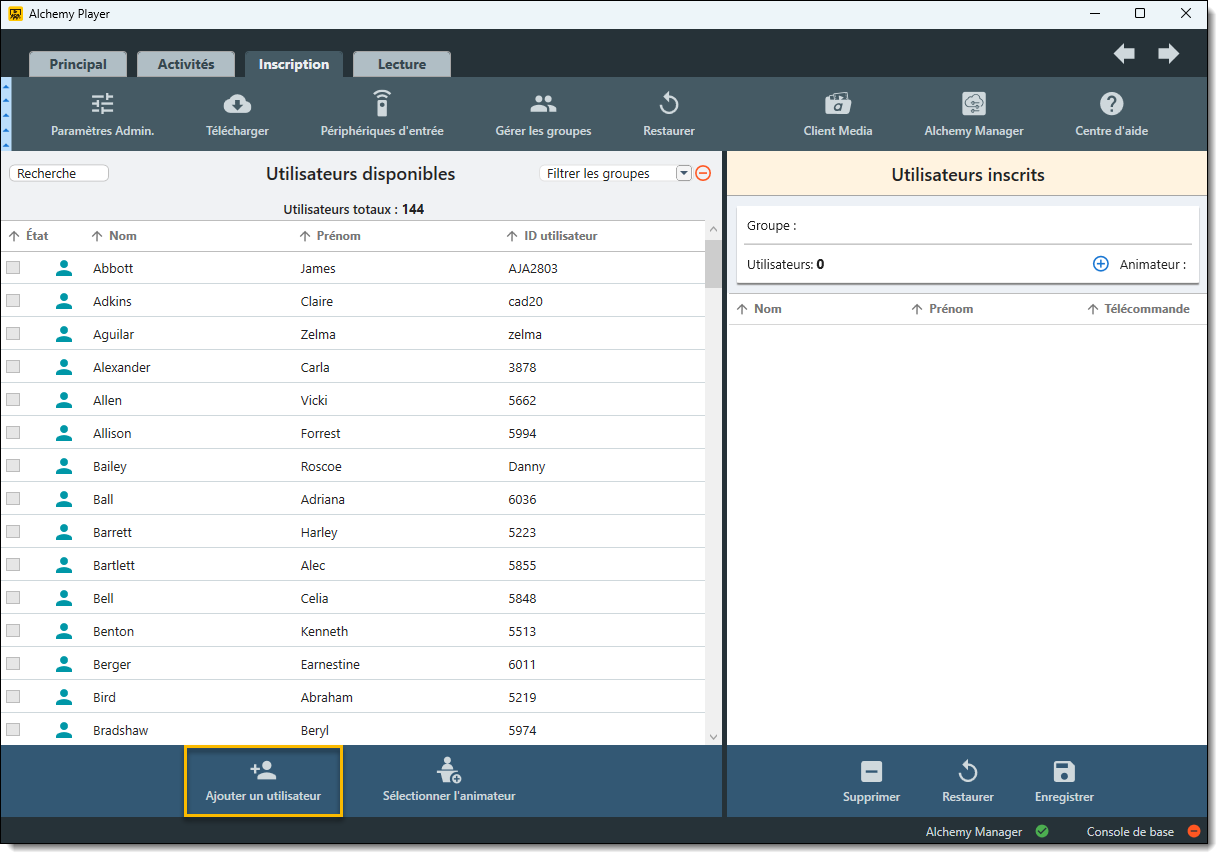Launch Client Media from toolbar
1223x859 pixels.
(x=837, y=104)
